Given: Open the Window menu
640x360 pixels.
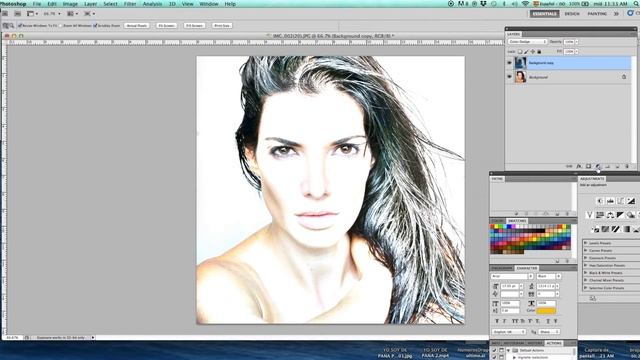Looking at the screenshot, I should coord(209,4).
